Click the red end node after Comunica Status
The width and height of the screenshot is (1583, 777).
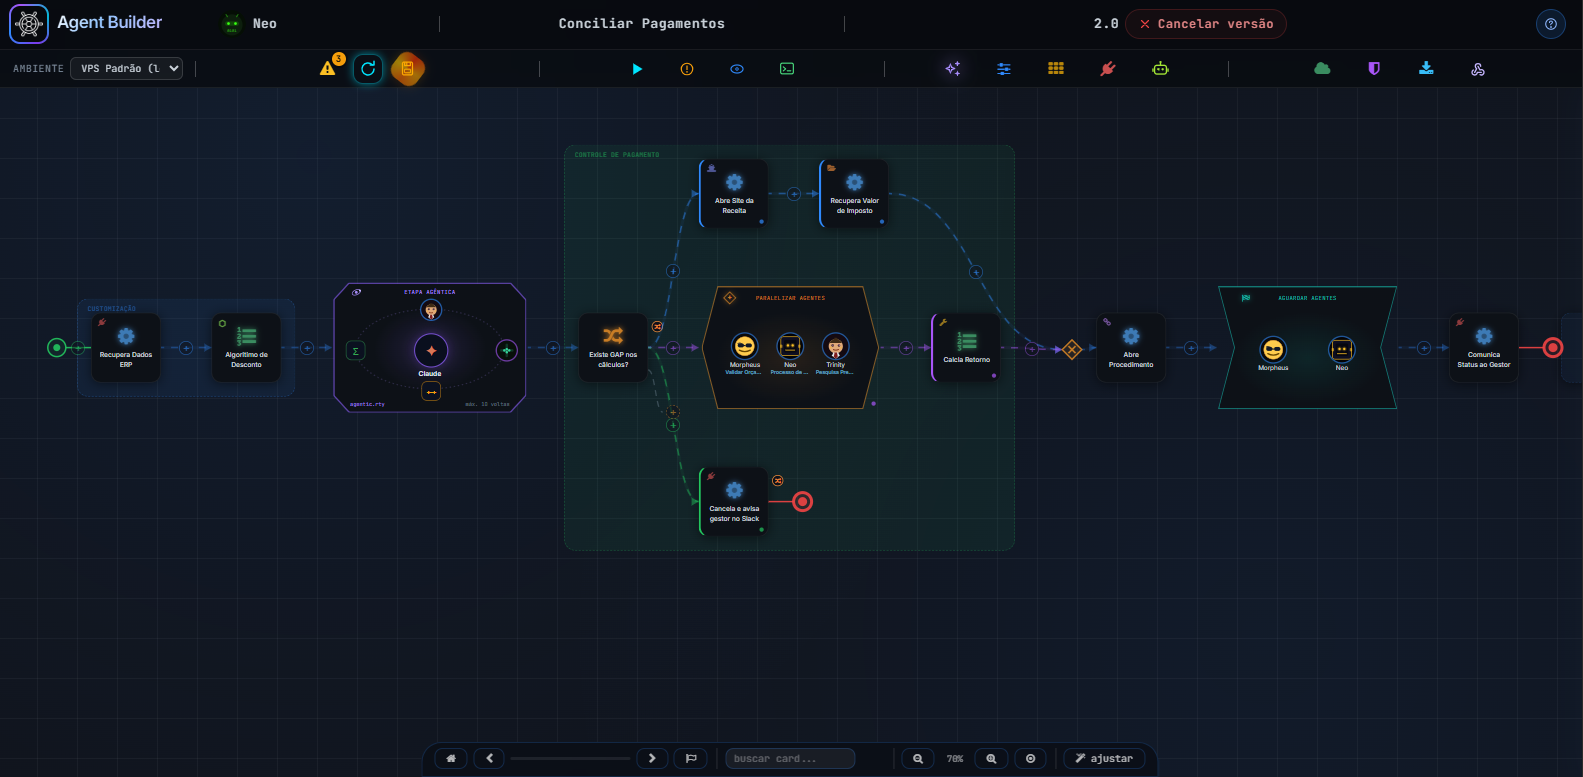click(x=1553, y=348)
